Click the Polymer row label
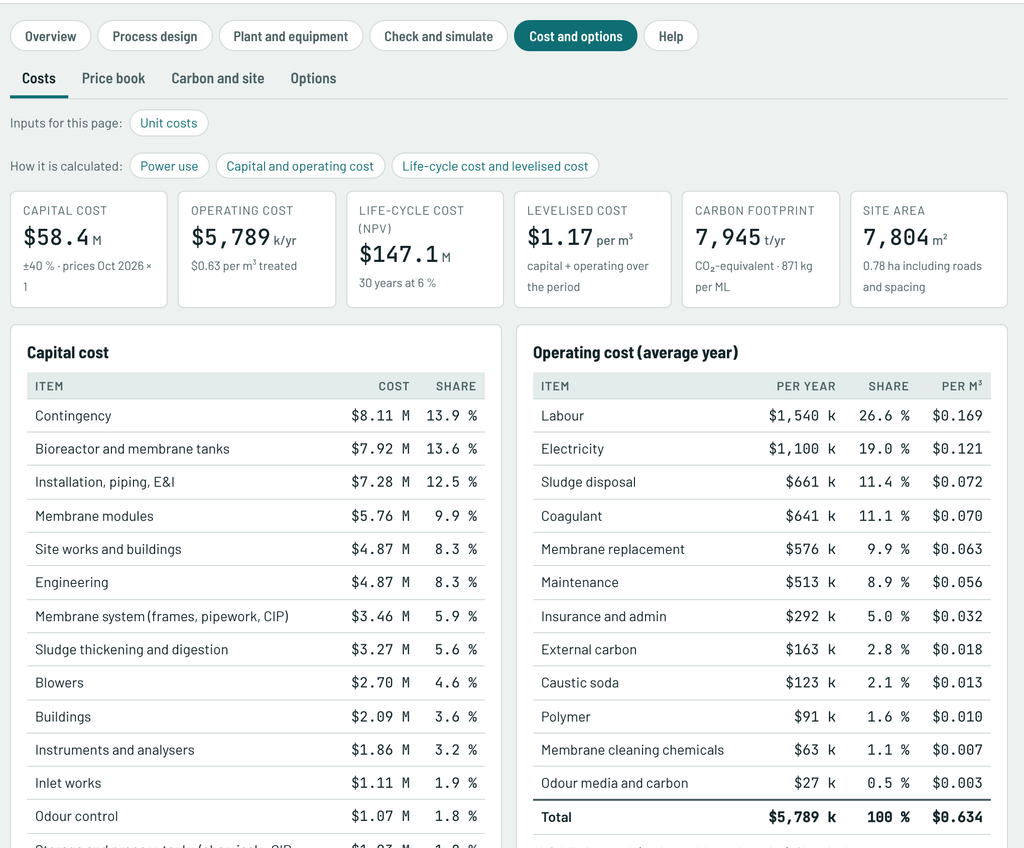 pos(566,717)
